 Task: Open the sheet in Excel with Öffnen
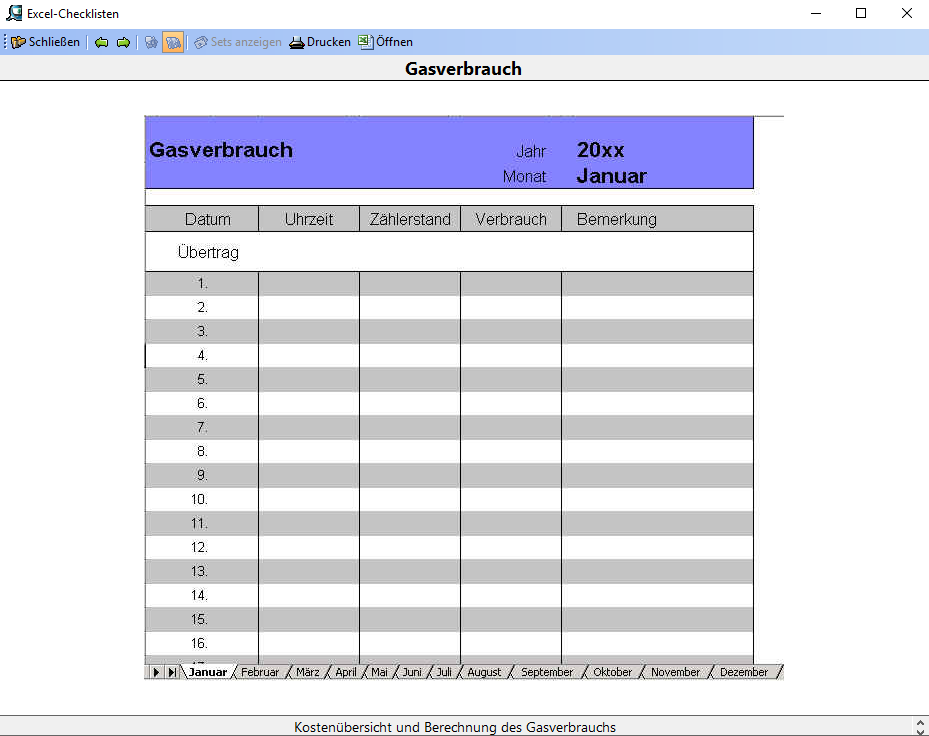(x=385, y=42)
